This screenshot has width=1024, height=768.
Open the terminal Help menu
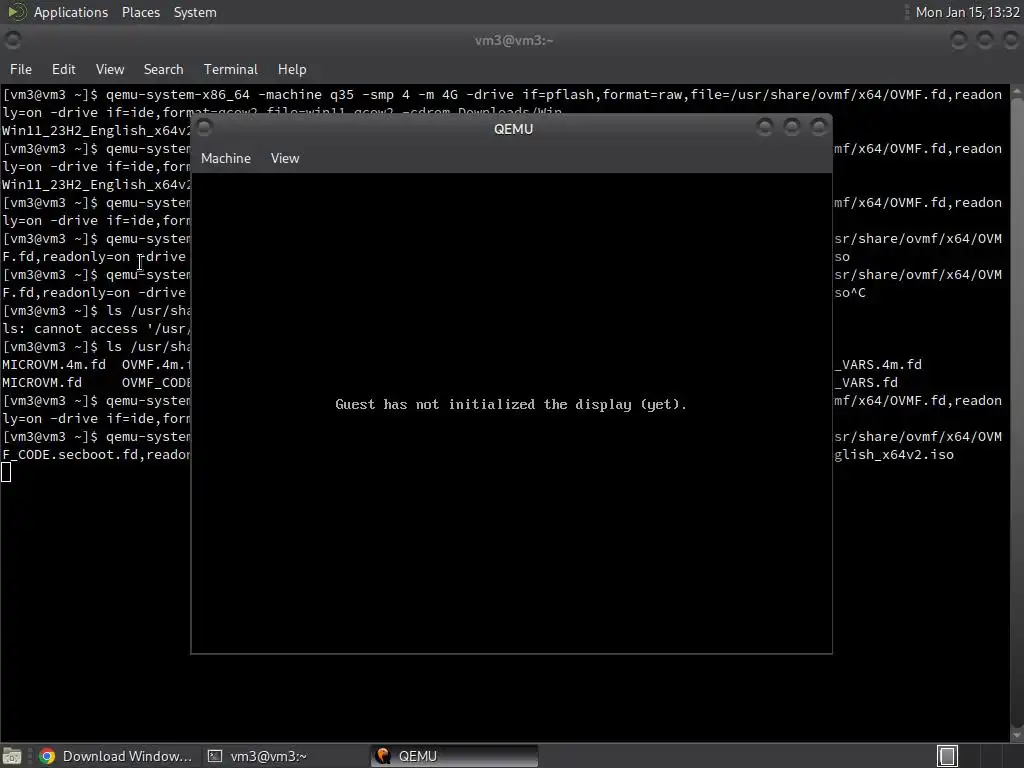click(x=292, y=69)
